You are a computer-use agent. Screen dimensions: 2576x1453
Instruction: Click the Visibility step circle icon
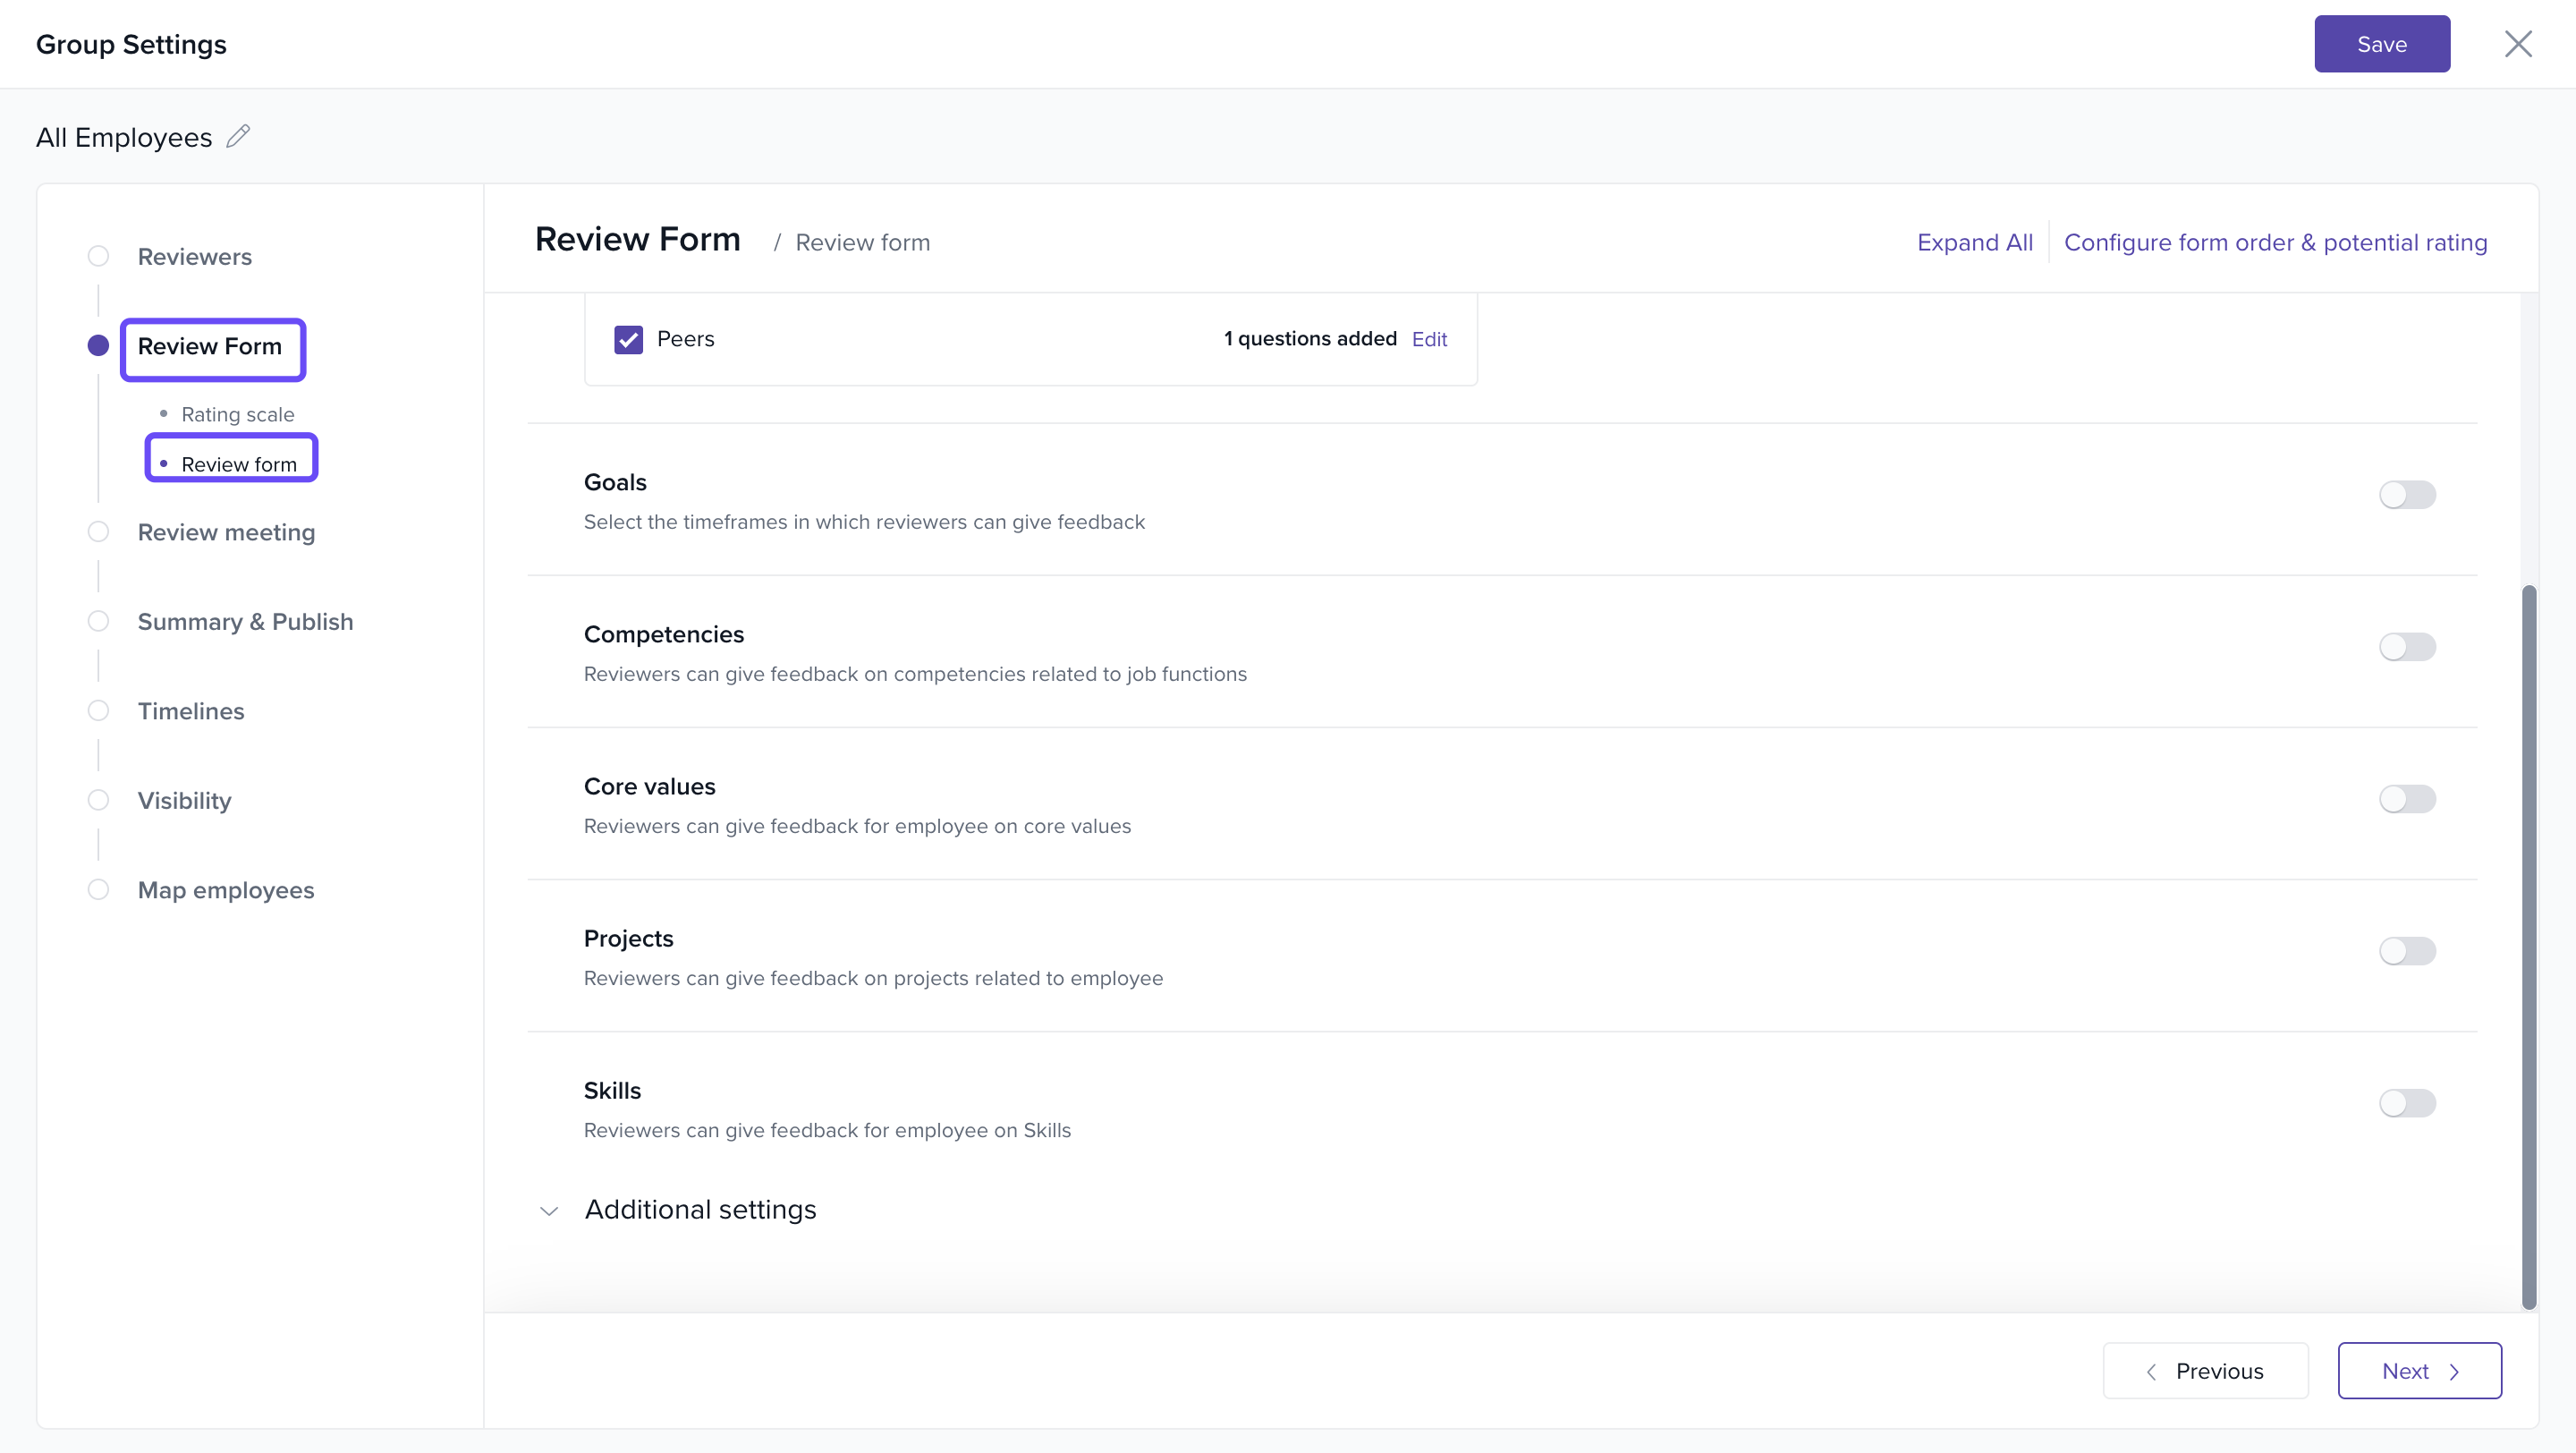click(x=98, y=800)
